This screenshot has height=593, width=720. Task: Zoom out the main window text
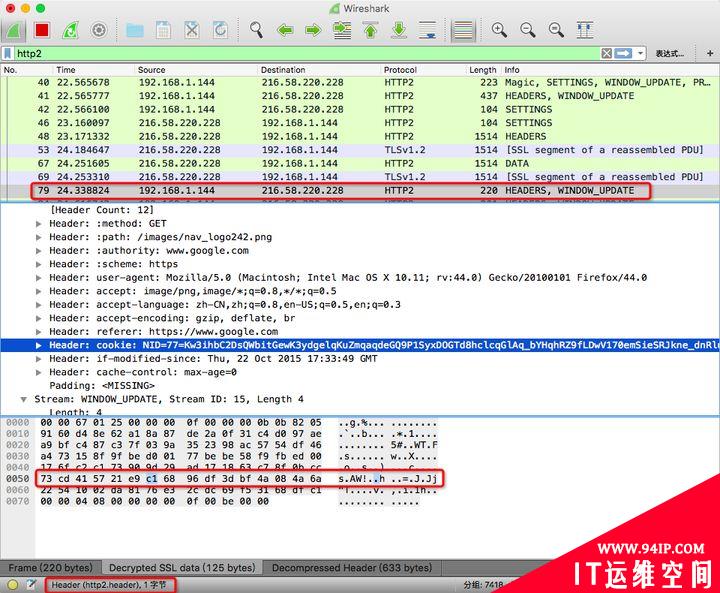528,30
